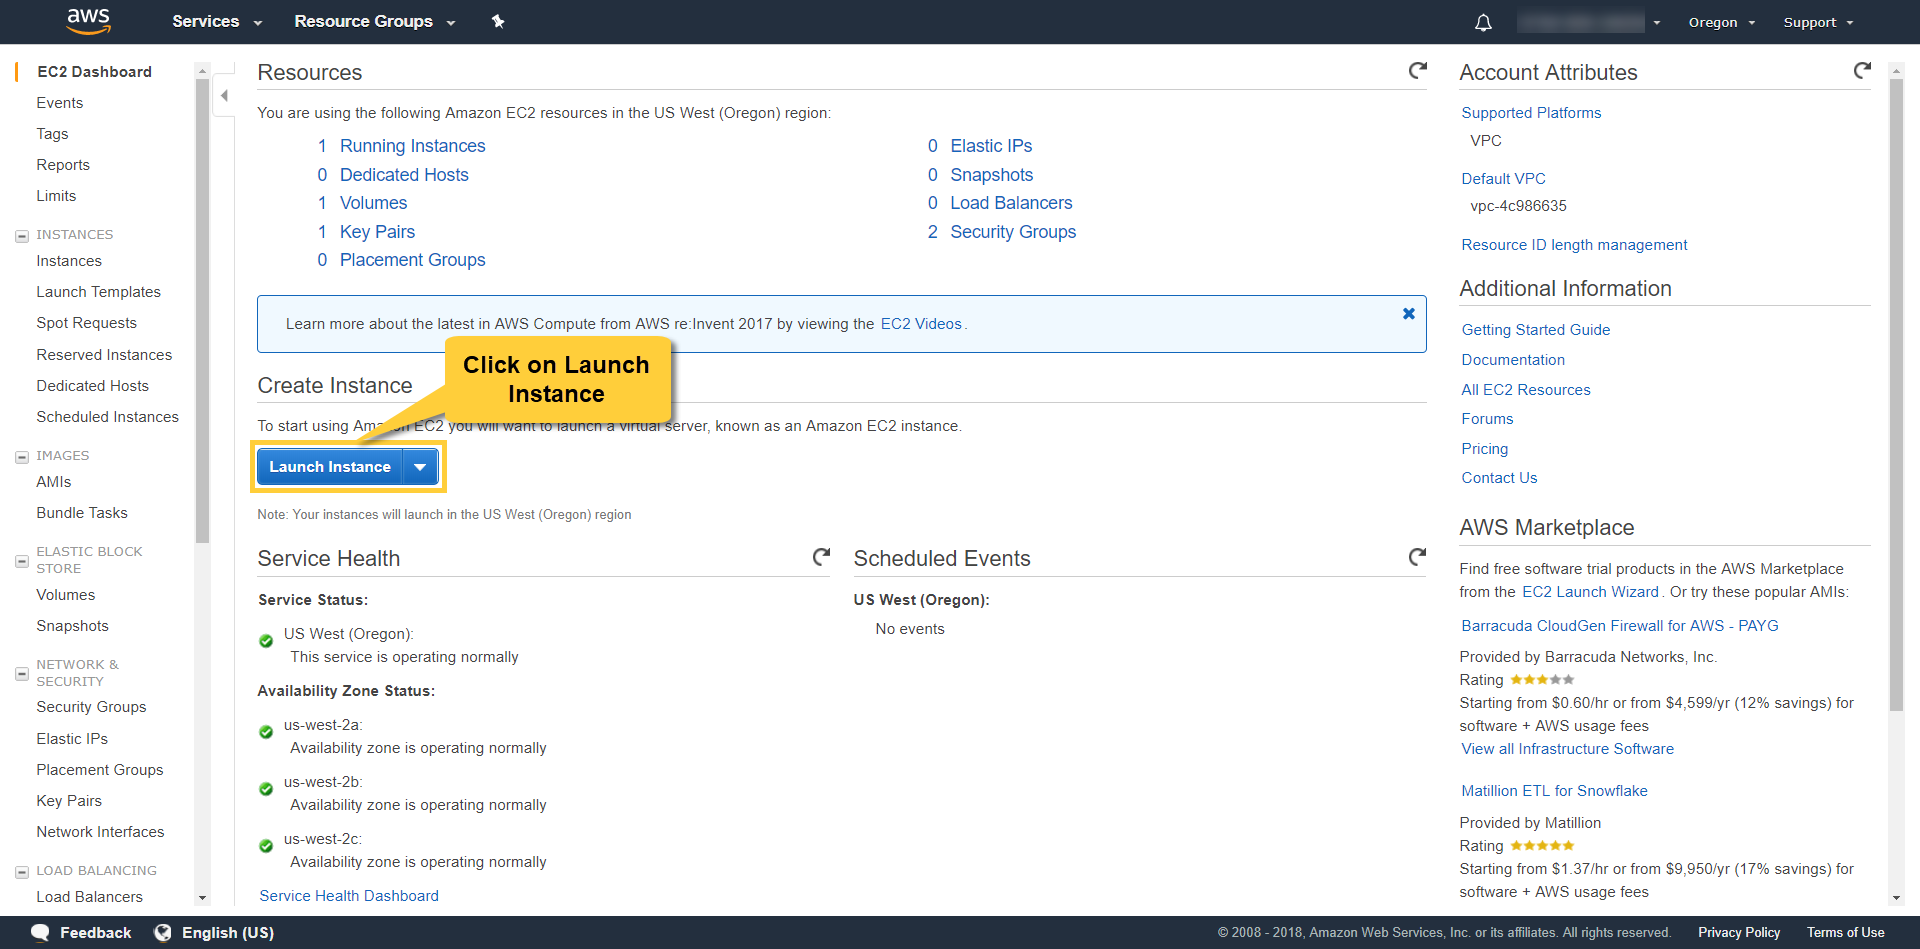Open the Oregon region selector
1920x949 pixels.
[1721, 22]
